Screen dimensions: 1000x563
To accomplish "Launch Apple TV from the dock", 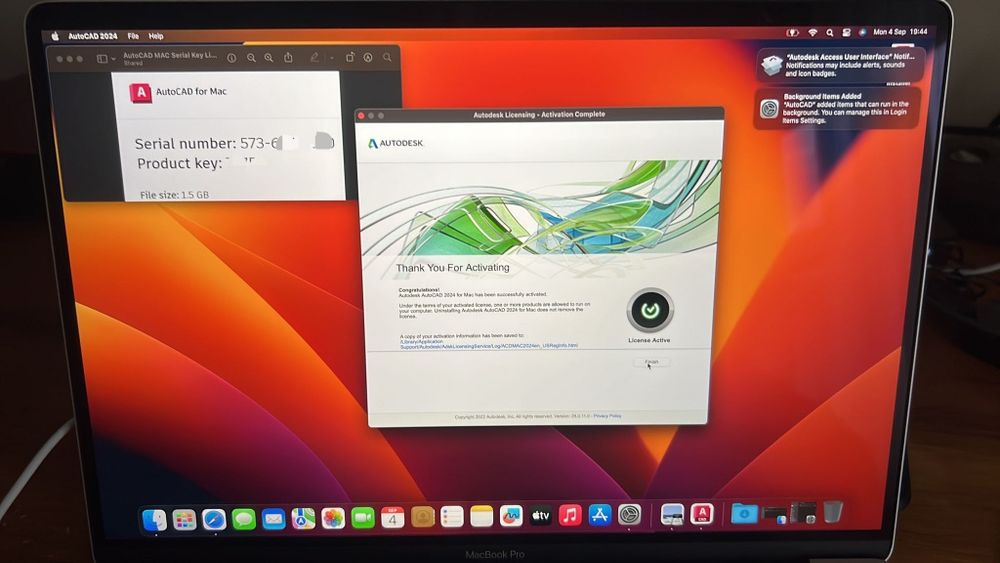I will coord(541,515).
